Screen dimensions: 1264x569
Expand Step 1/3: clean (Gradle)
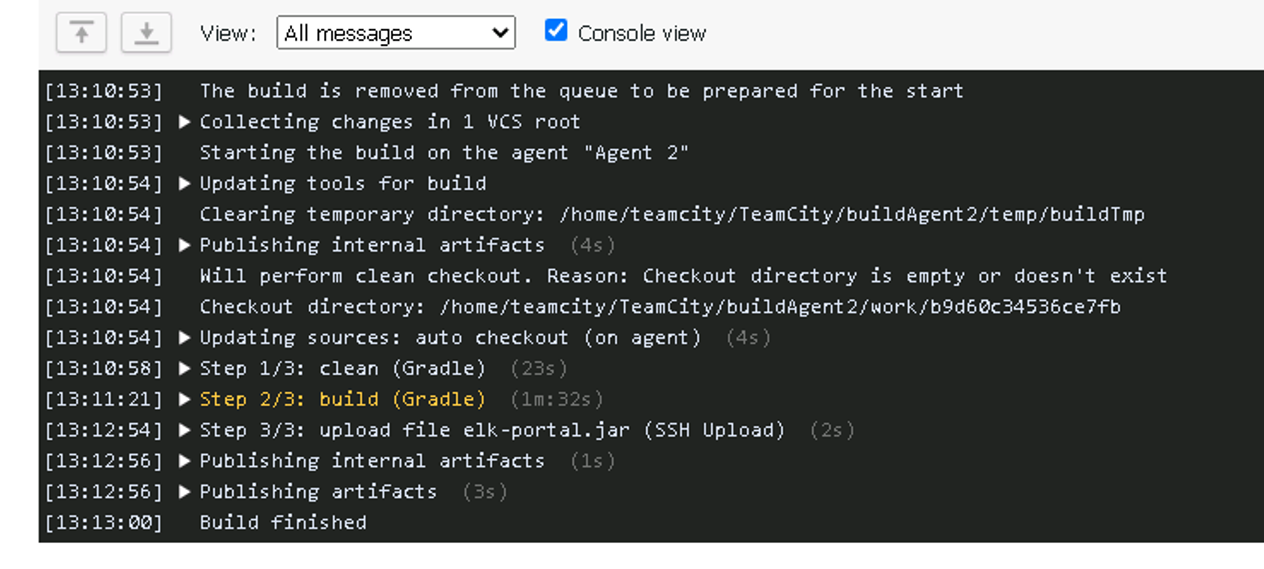pyautogui.click(x=185, y=368)
